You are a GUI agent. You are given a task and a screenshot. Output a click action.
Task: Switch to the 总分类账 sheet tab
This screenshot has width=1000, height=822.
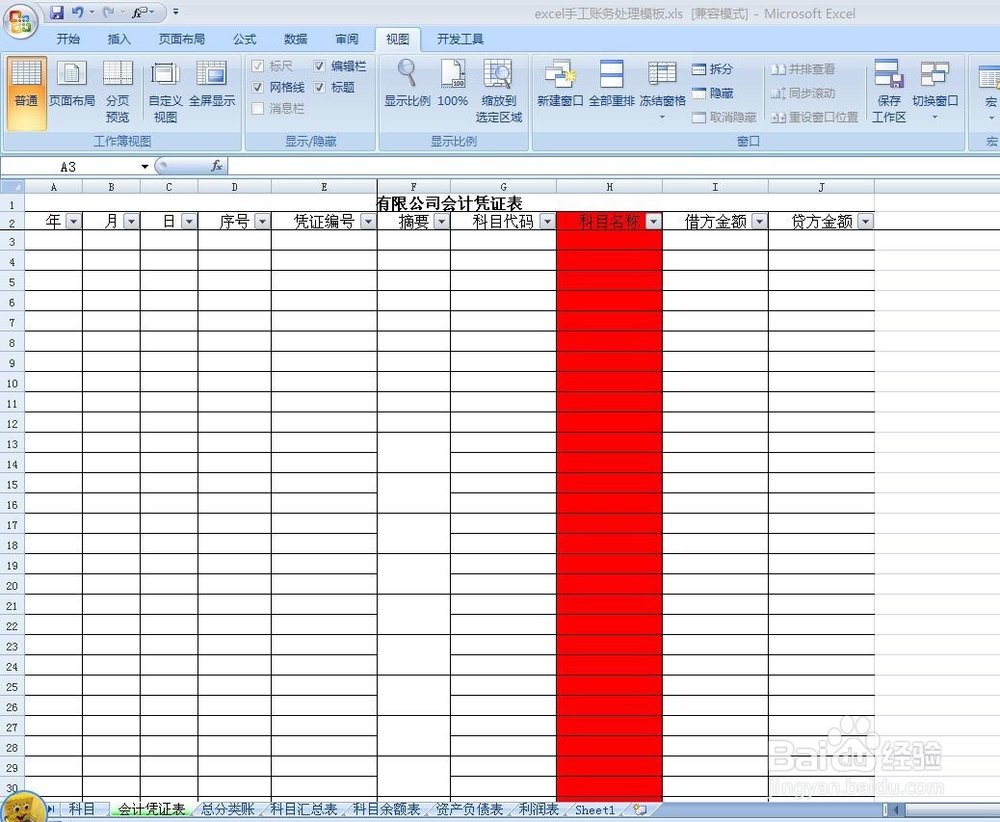tap(228, 809)
